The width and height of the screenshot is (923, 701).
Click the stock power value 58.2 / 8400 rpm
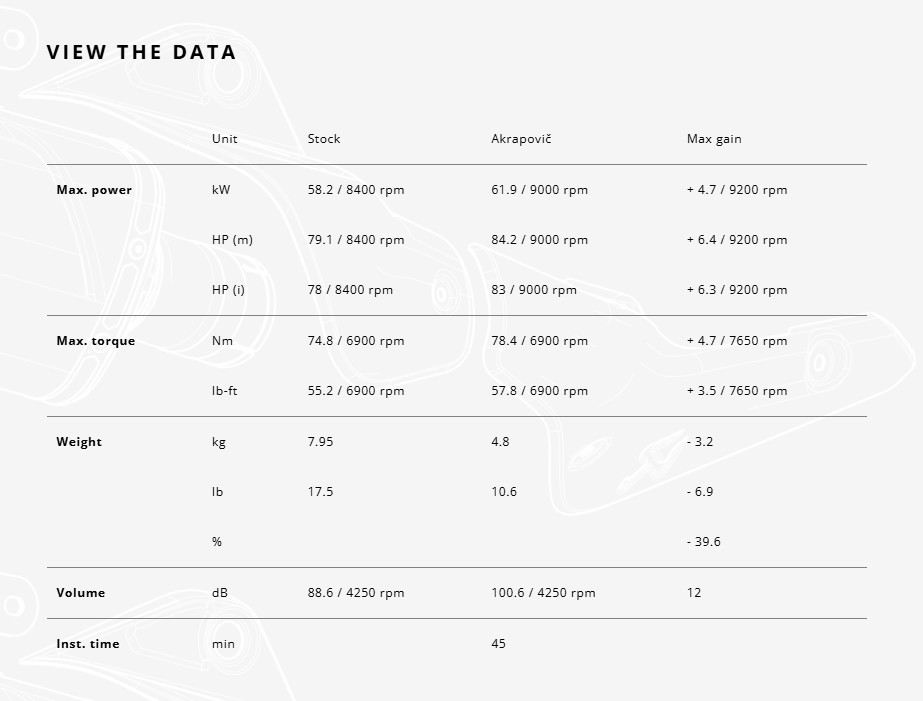point(356,190)
